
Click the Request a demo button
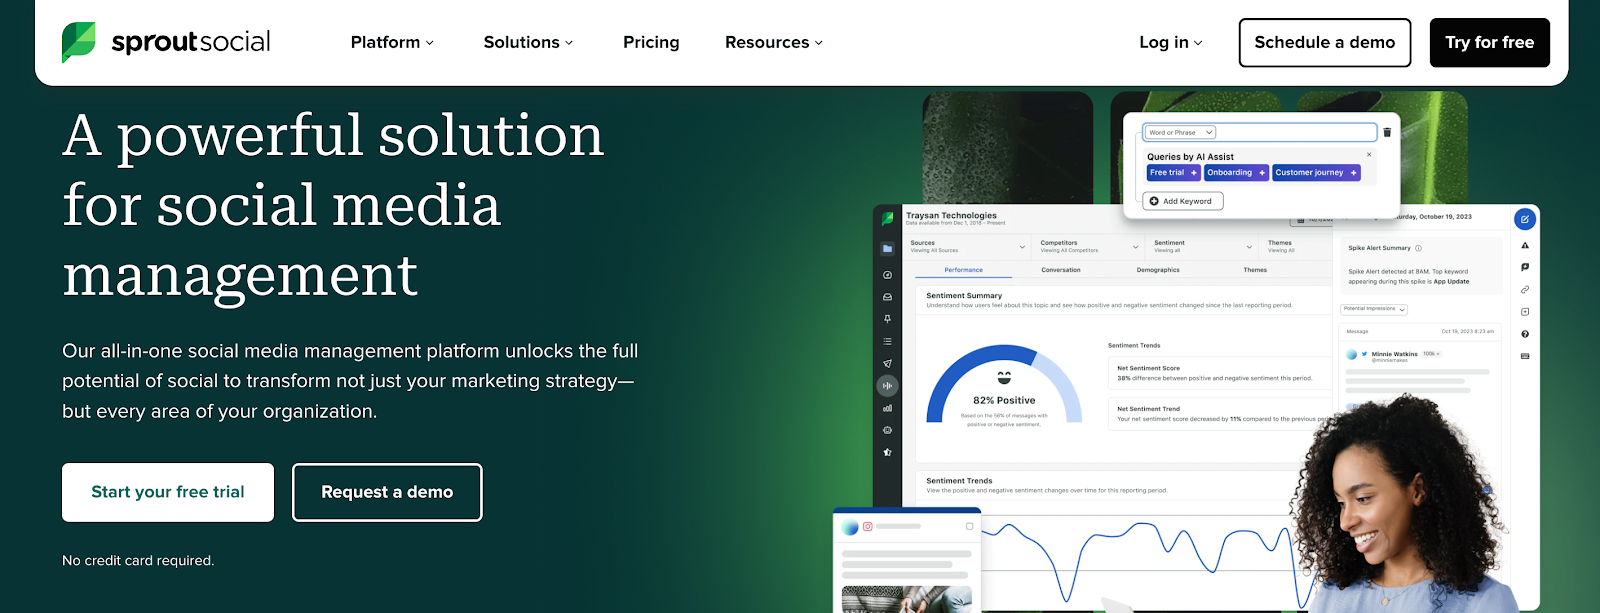coord(387,492)
